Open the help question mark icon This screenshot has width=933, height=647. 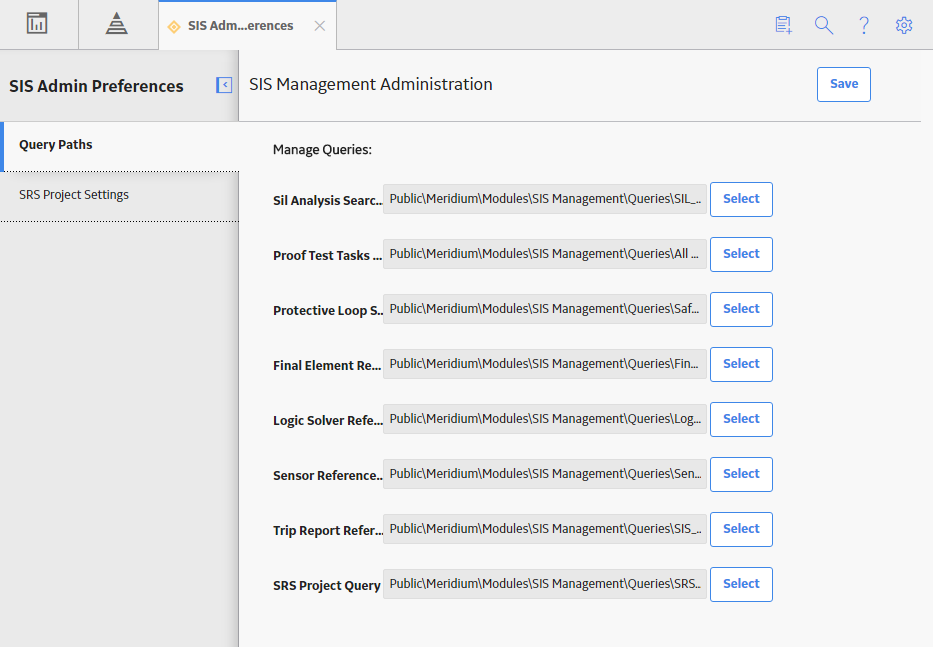tap(863, 25)
